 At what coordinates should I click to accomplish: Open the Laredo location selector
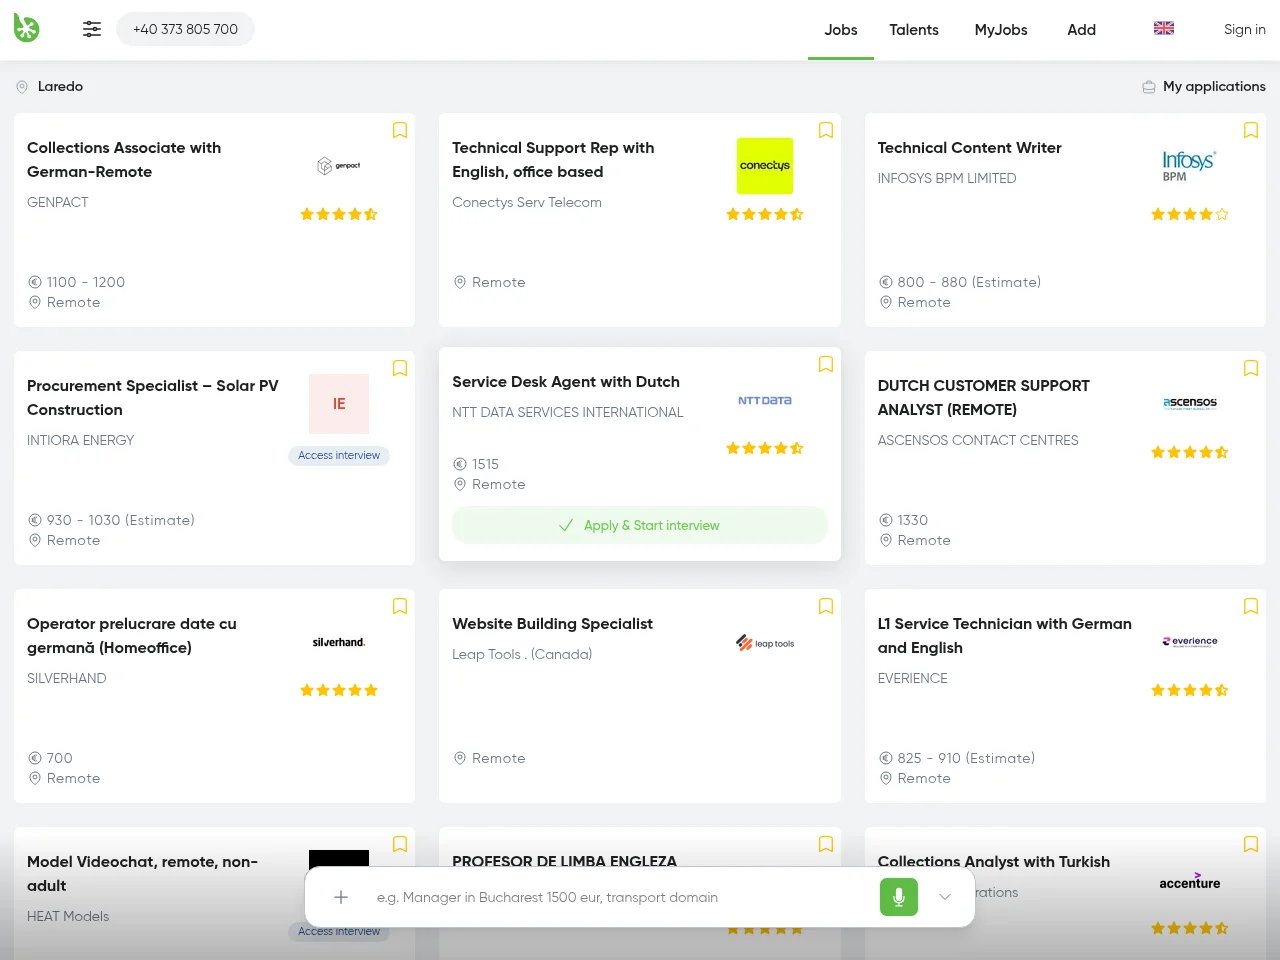coord(50,87)
